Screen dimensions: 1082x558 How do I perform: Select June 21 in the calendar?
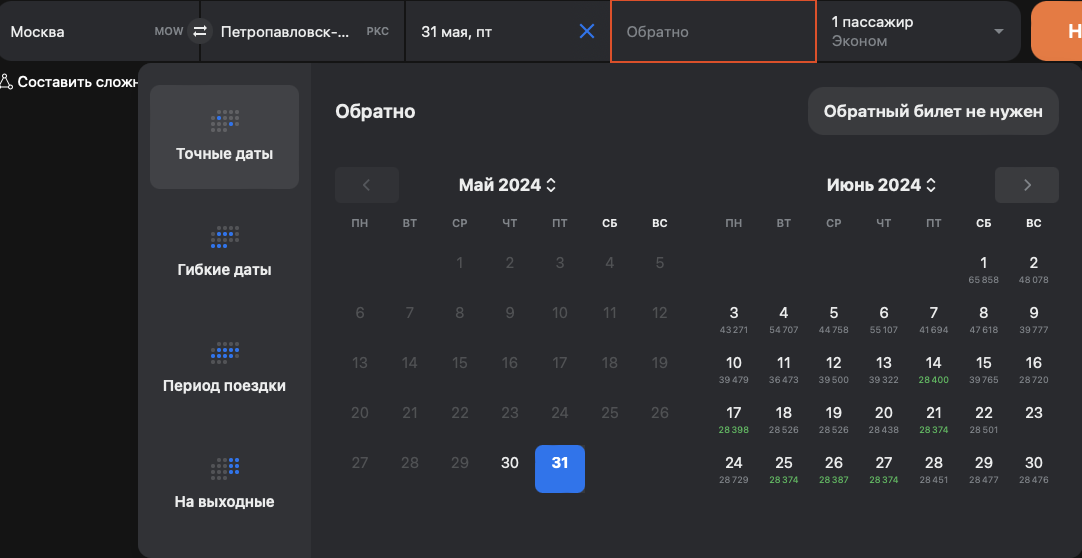point(934,419)
